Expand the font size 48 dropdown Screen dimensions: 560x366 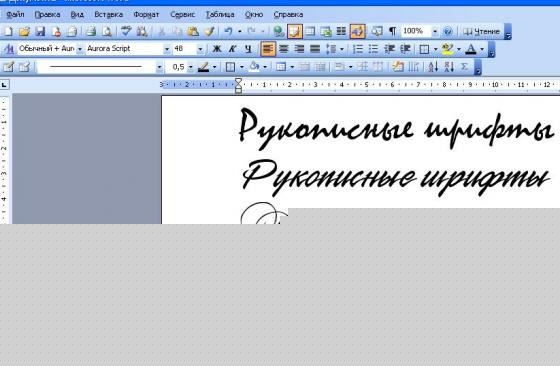(200, 49)
